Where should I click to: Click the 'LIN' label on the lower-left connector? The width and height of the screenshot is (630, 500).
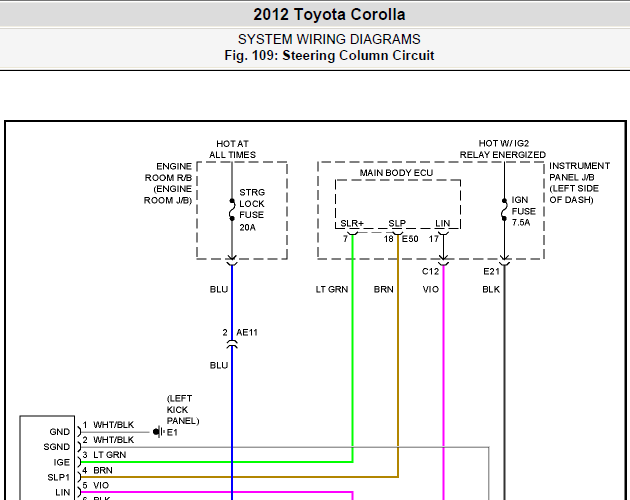click(x=63, y=492)
